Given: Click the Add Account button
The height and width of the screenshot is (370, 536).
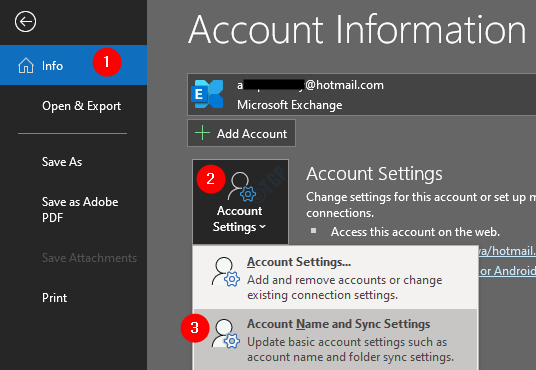Looking at the screenshot, I should click(241, 133).
